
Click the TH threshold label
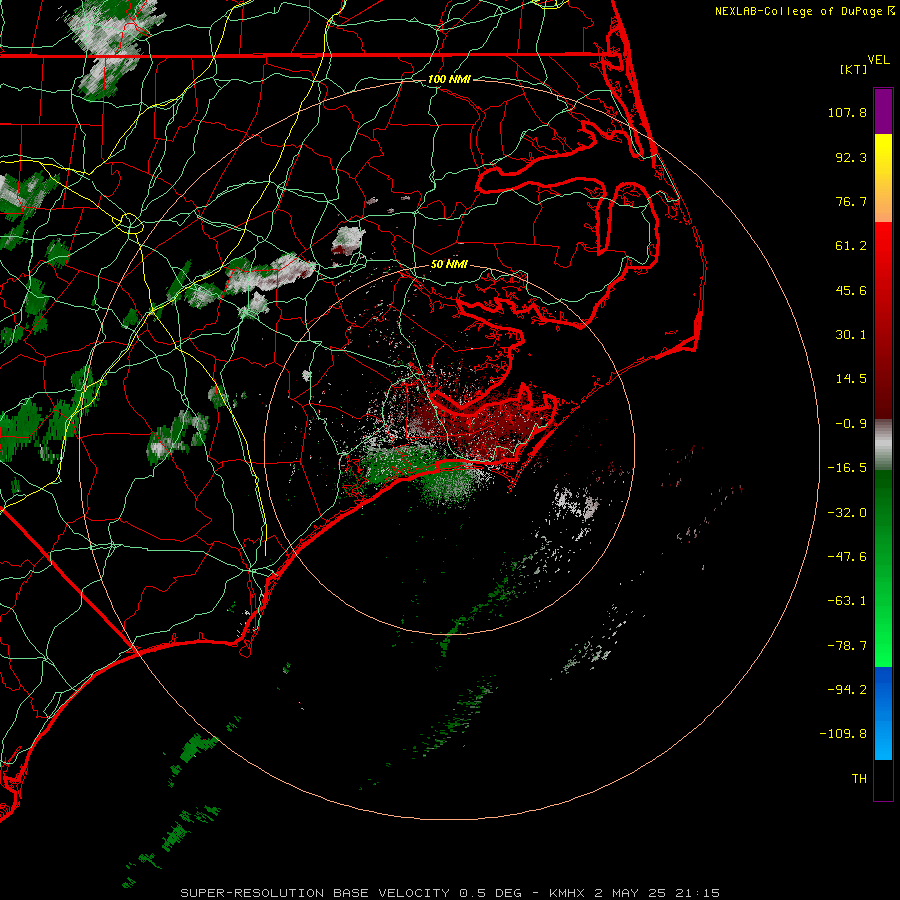coord(859,779)
